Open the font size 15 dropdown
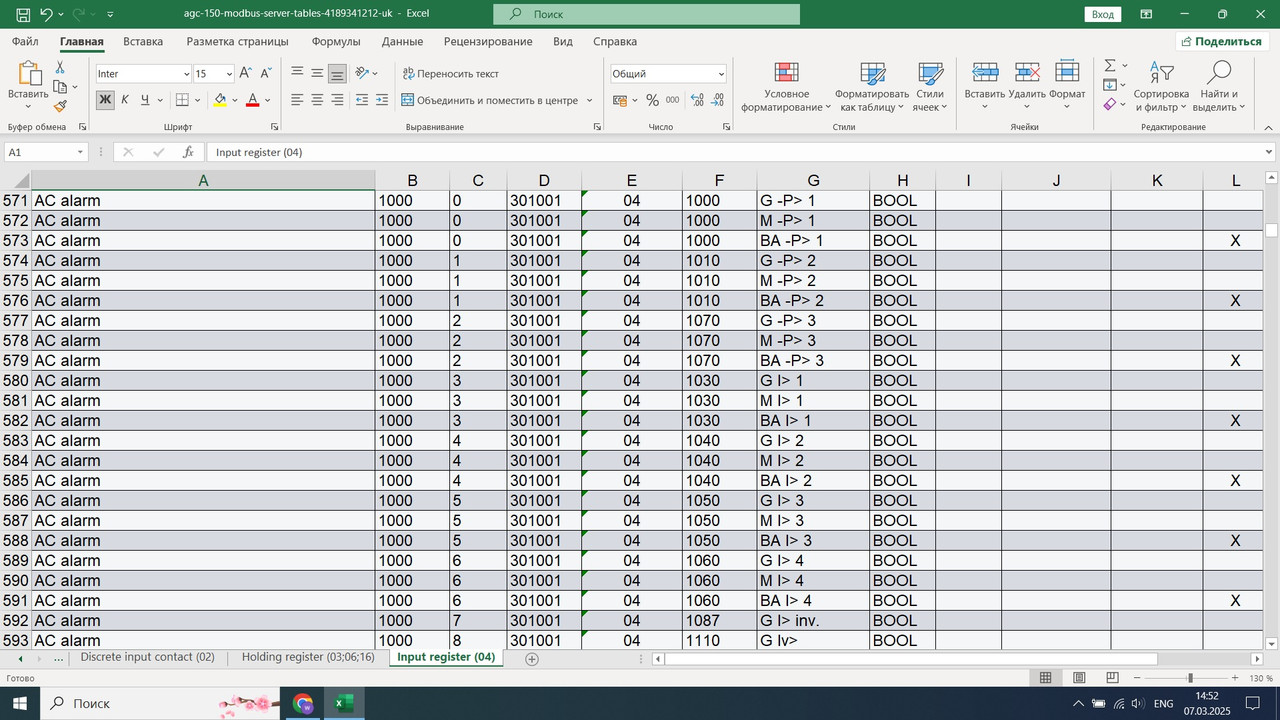 pyautogui.click(x=229, y=74)
